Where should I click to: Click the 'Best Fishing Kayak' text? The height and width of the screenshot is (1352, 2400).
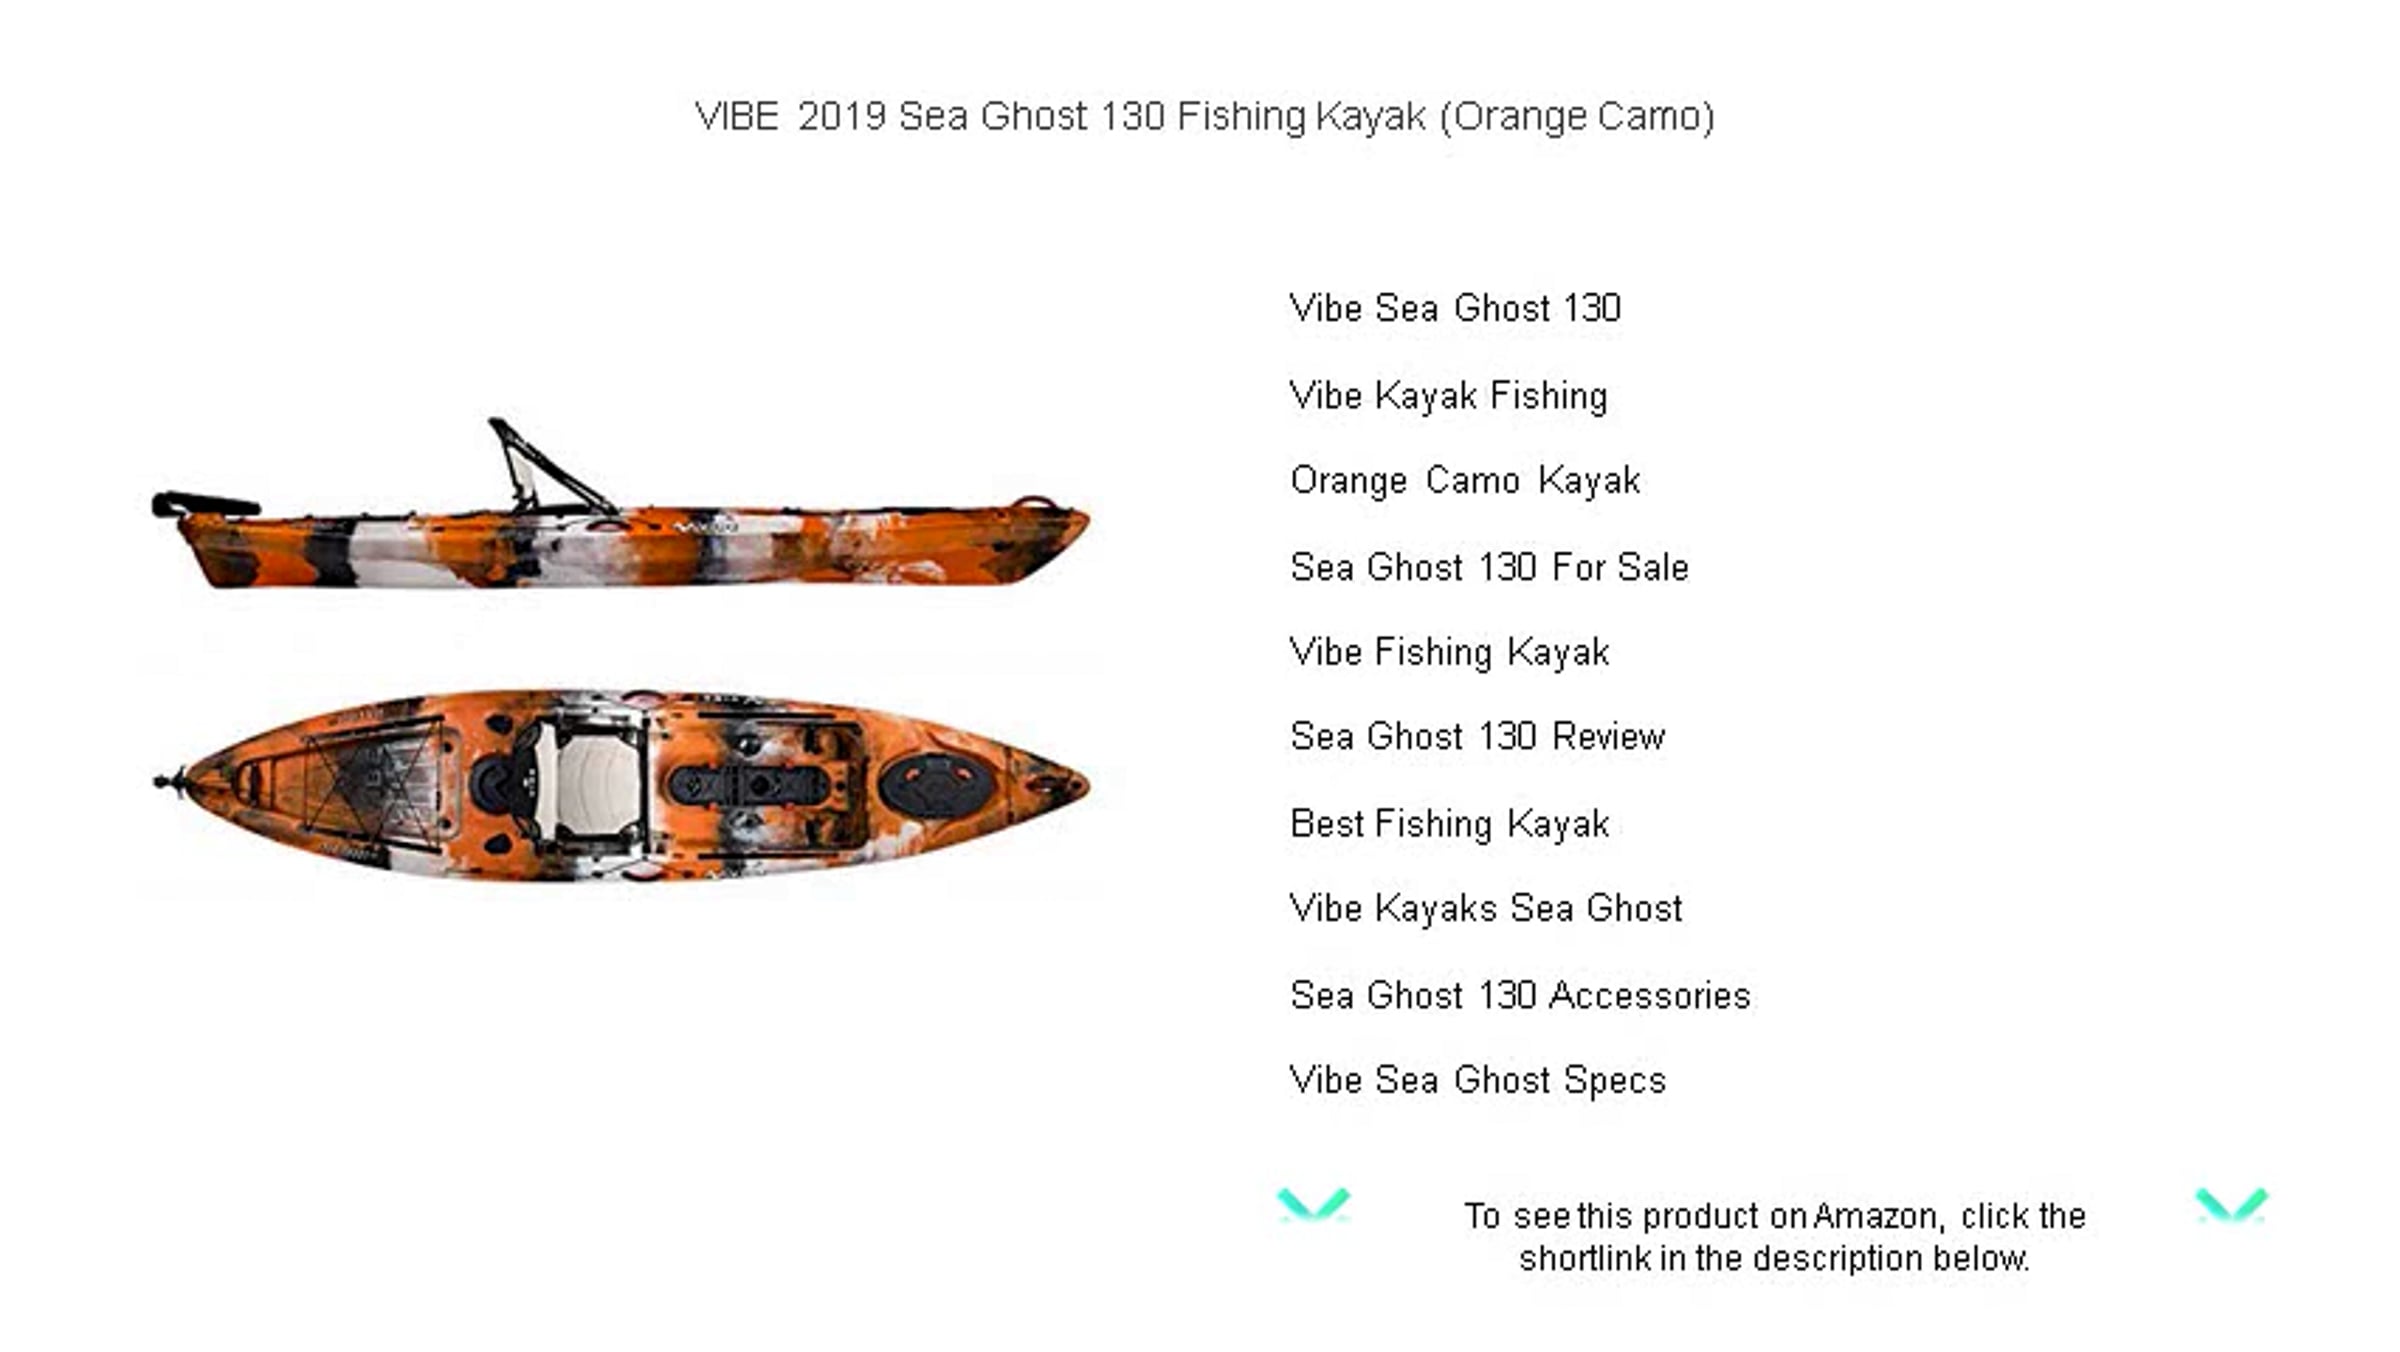point(1449,825)
